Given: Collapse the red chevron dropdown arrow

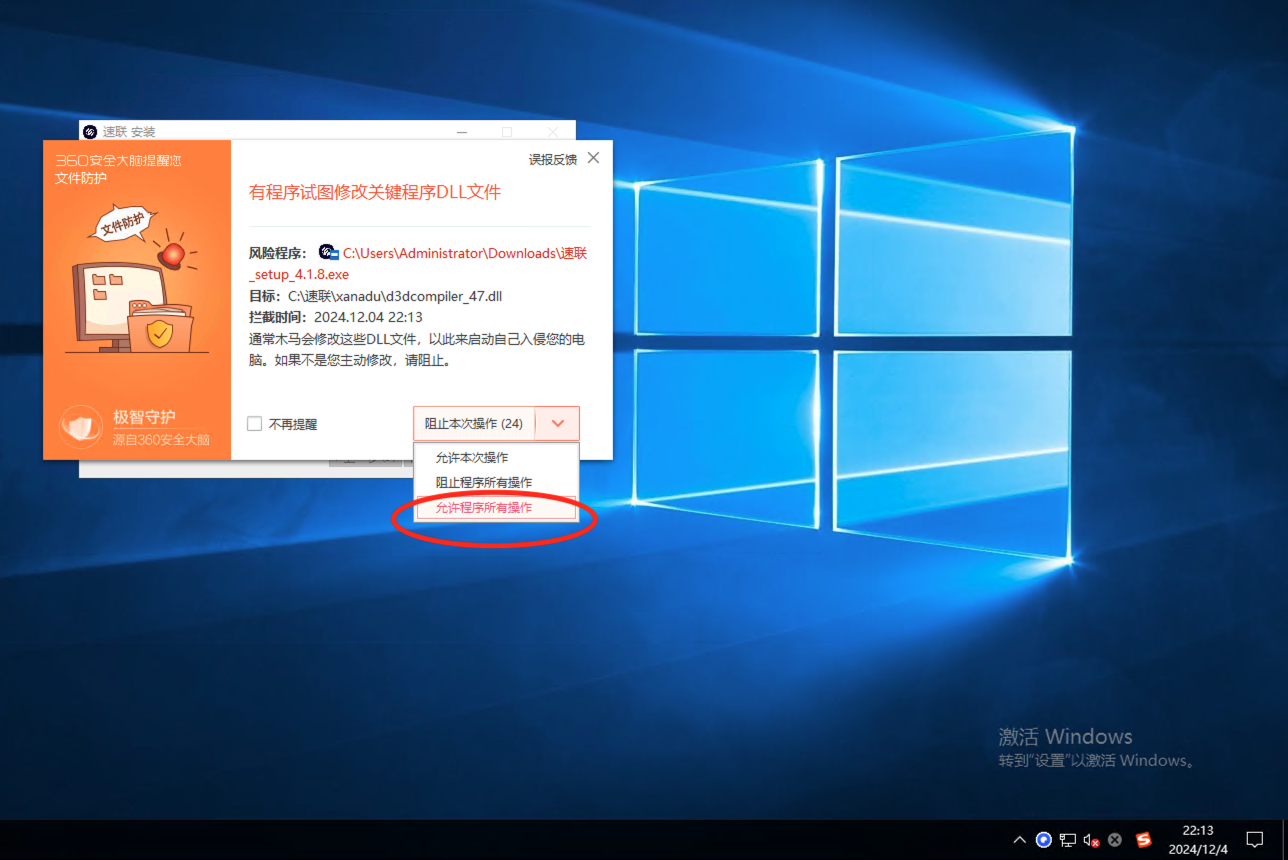Looking at the screenshot, I should (558, 423).
